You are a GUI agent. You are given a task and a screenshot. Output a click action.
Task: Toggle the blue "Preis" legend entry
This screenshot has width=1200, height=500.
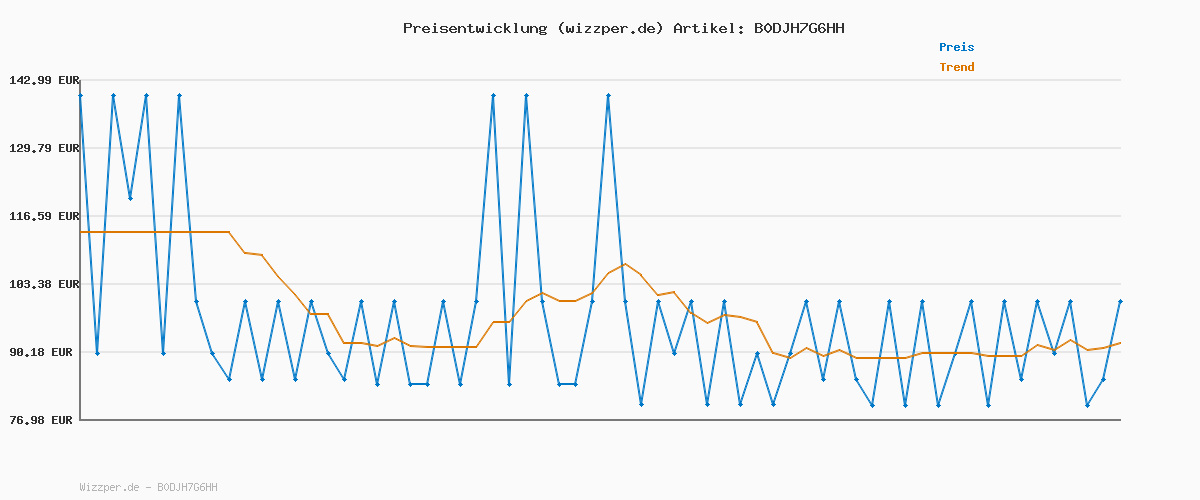pyautogui.click(x=956, y=47)
